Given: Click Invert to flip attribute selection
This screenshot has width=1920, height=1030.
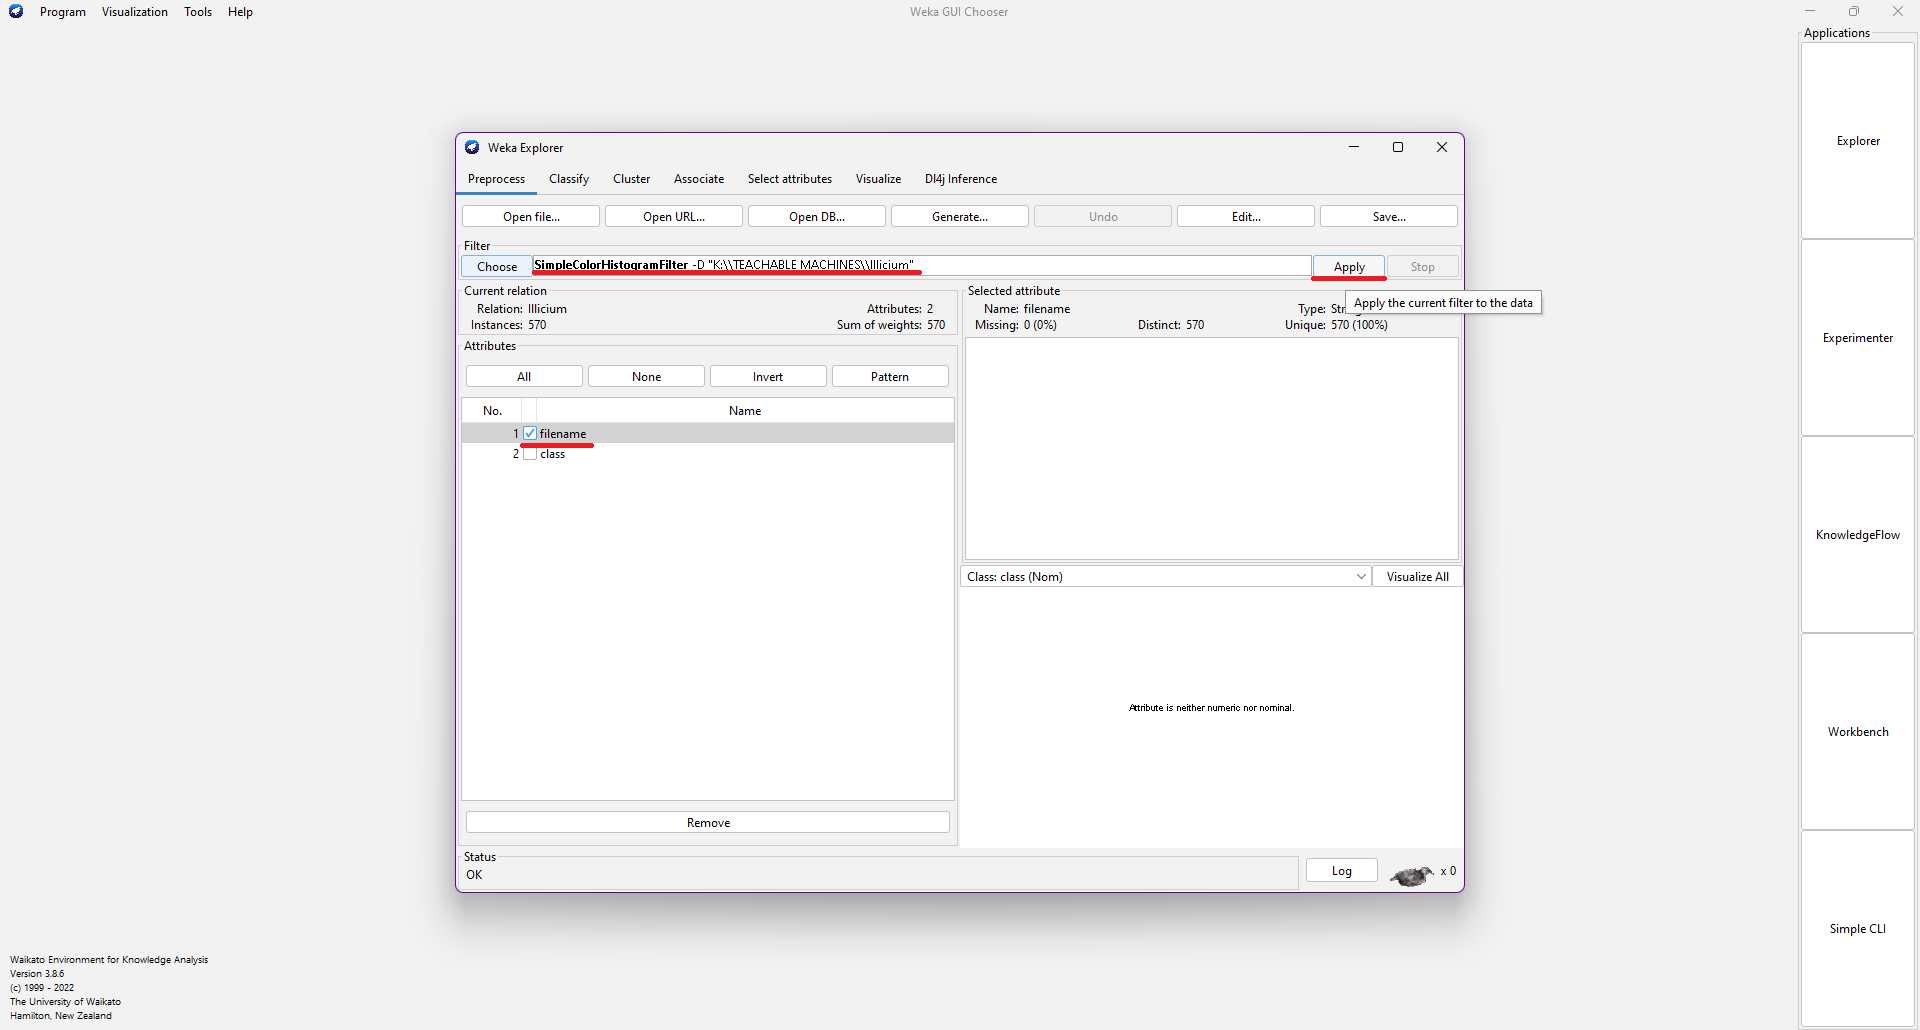Looking at the screenshot, I should (x=767, y=377).
